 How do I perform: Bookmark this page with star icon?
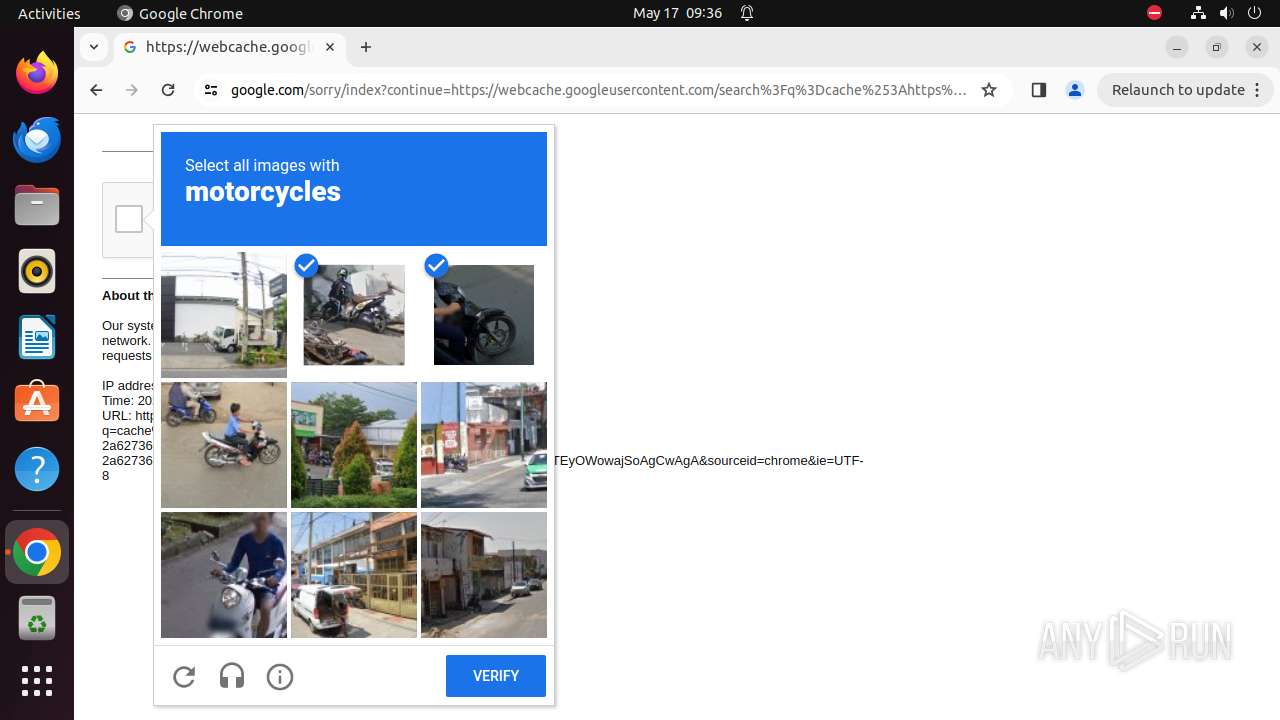(x=989, y=90)
